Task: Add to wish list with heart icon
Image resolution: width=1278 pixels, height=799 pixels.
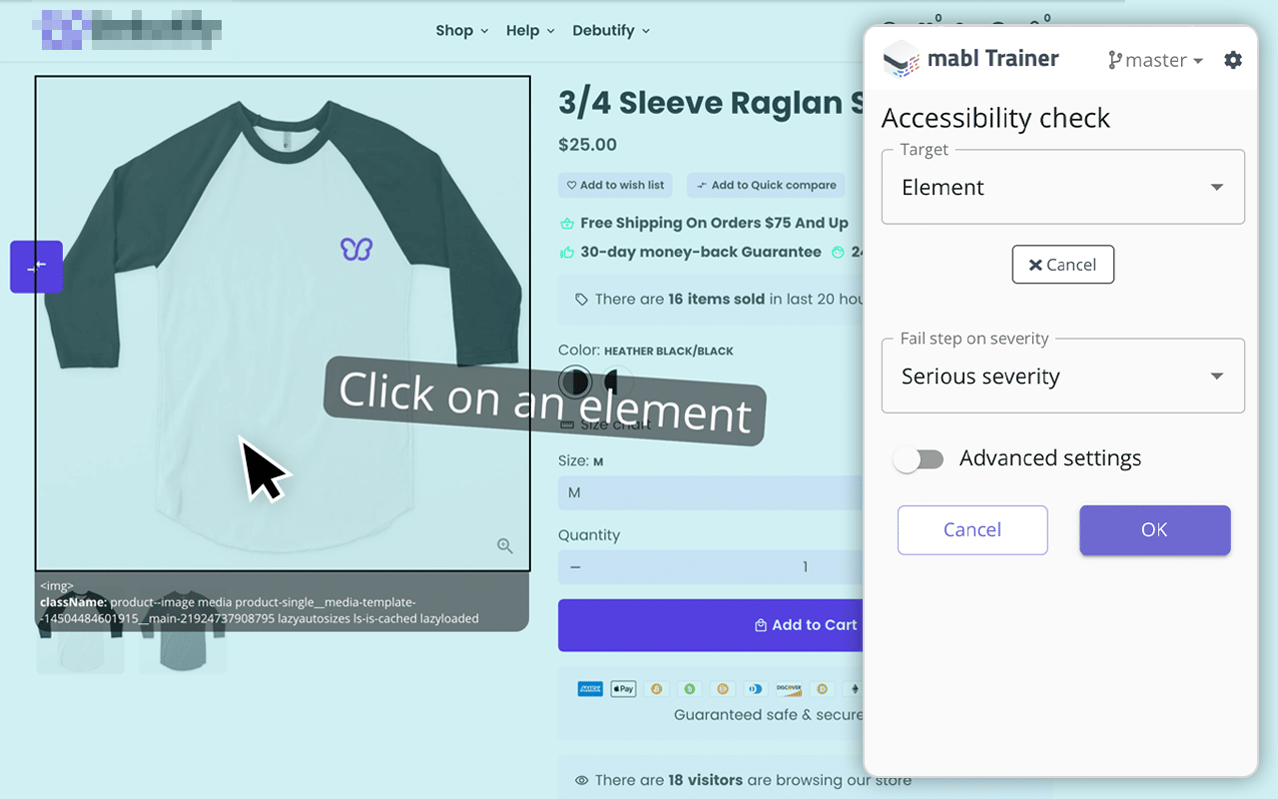Action: [x=616, y=185]
